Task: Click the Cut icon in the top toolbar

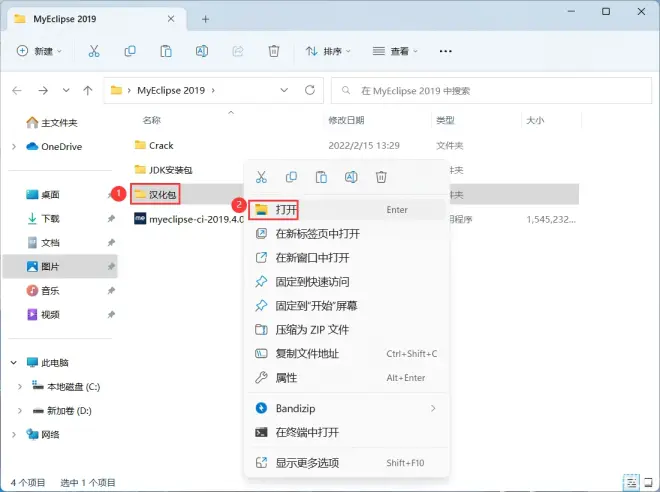Action: click(94, 51)
